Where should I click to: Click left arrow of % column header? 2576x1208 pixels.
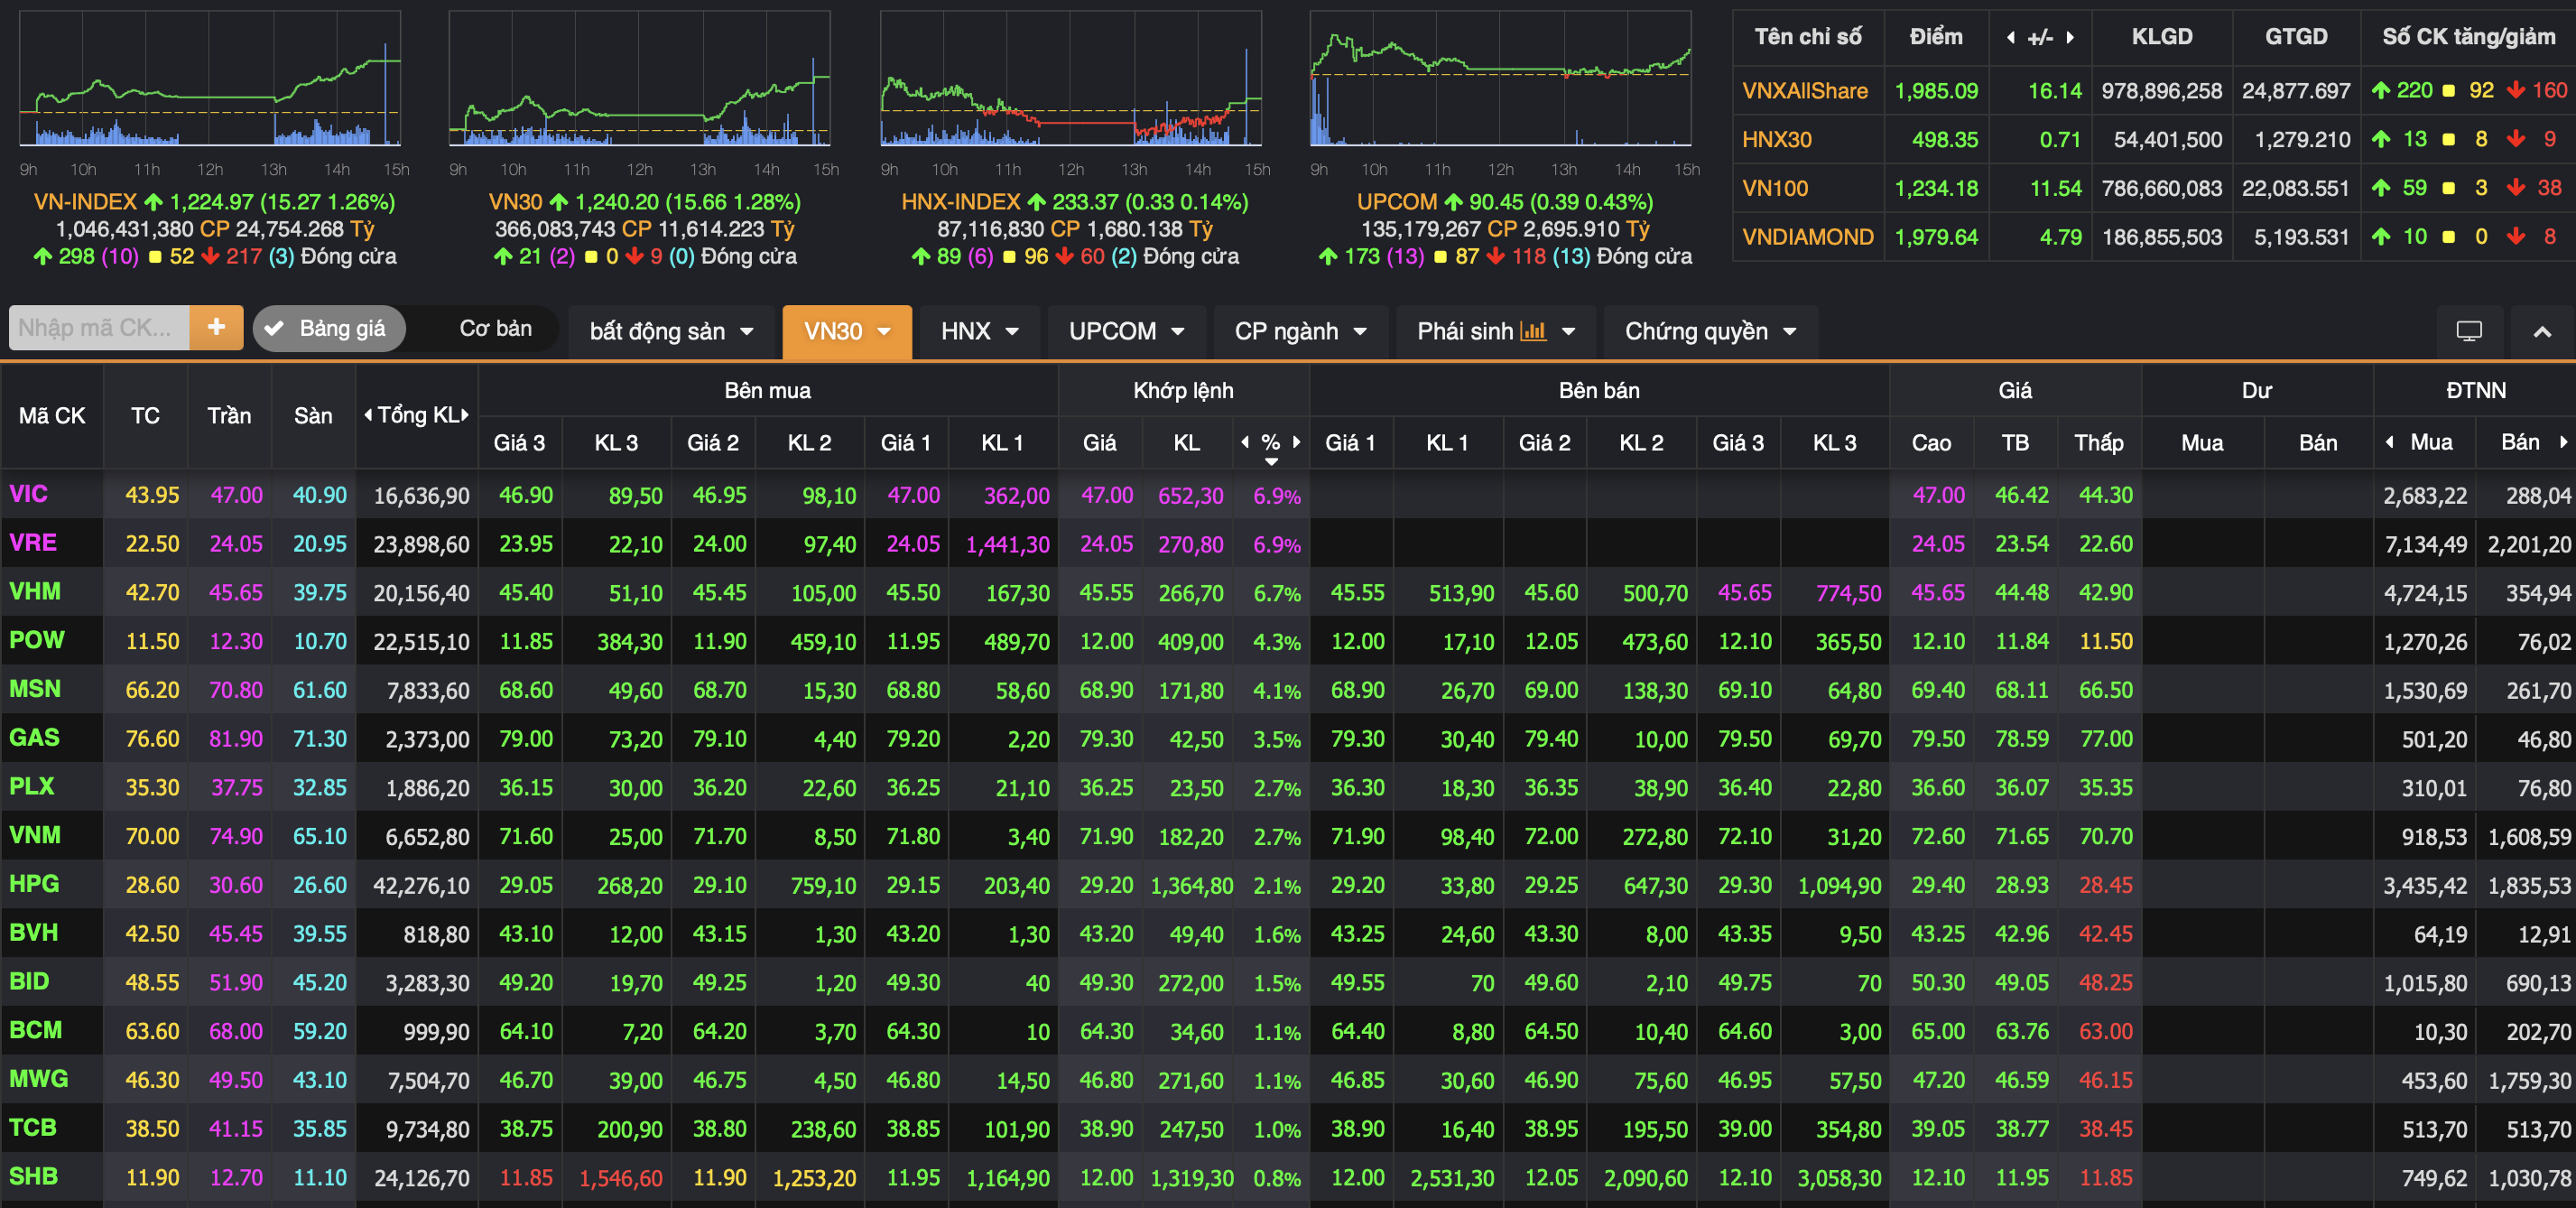1245,441
